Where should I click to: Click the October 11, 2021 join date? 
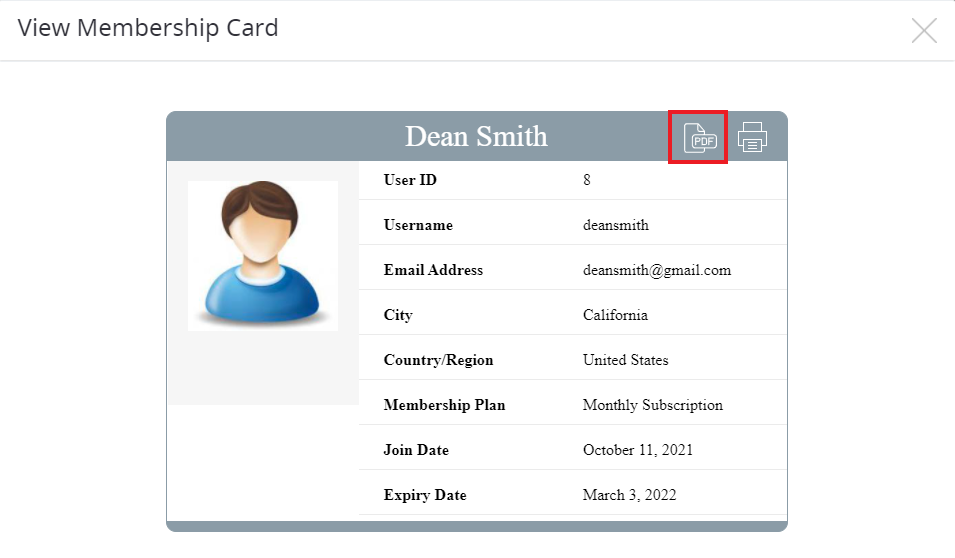(638, 450)
